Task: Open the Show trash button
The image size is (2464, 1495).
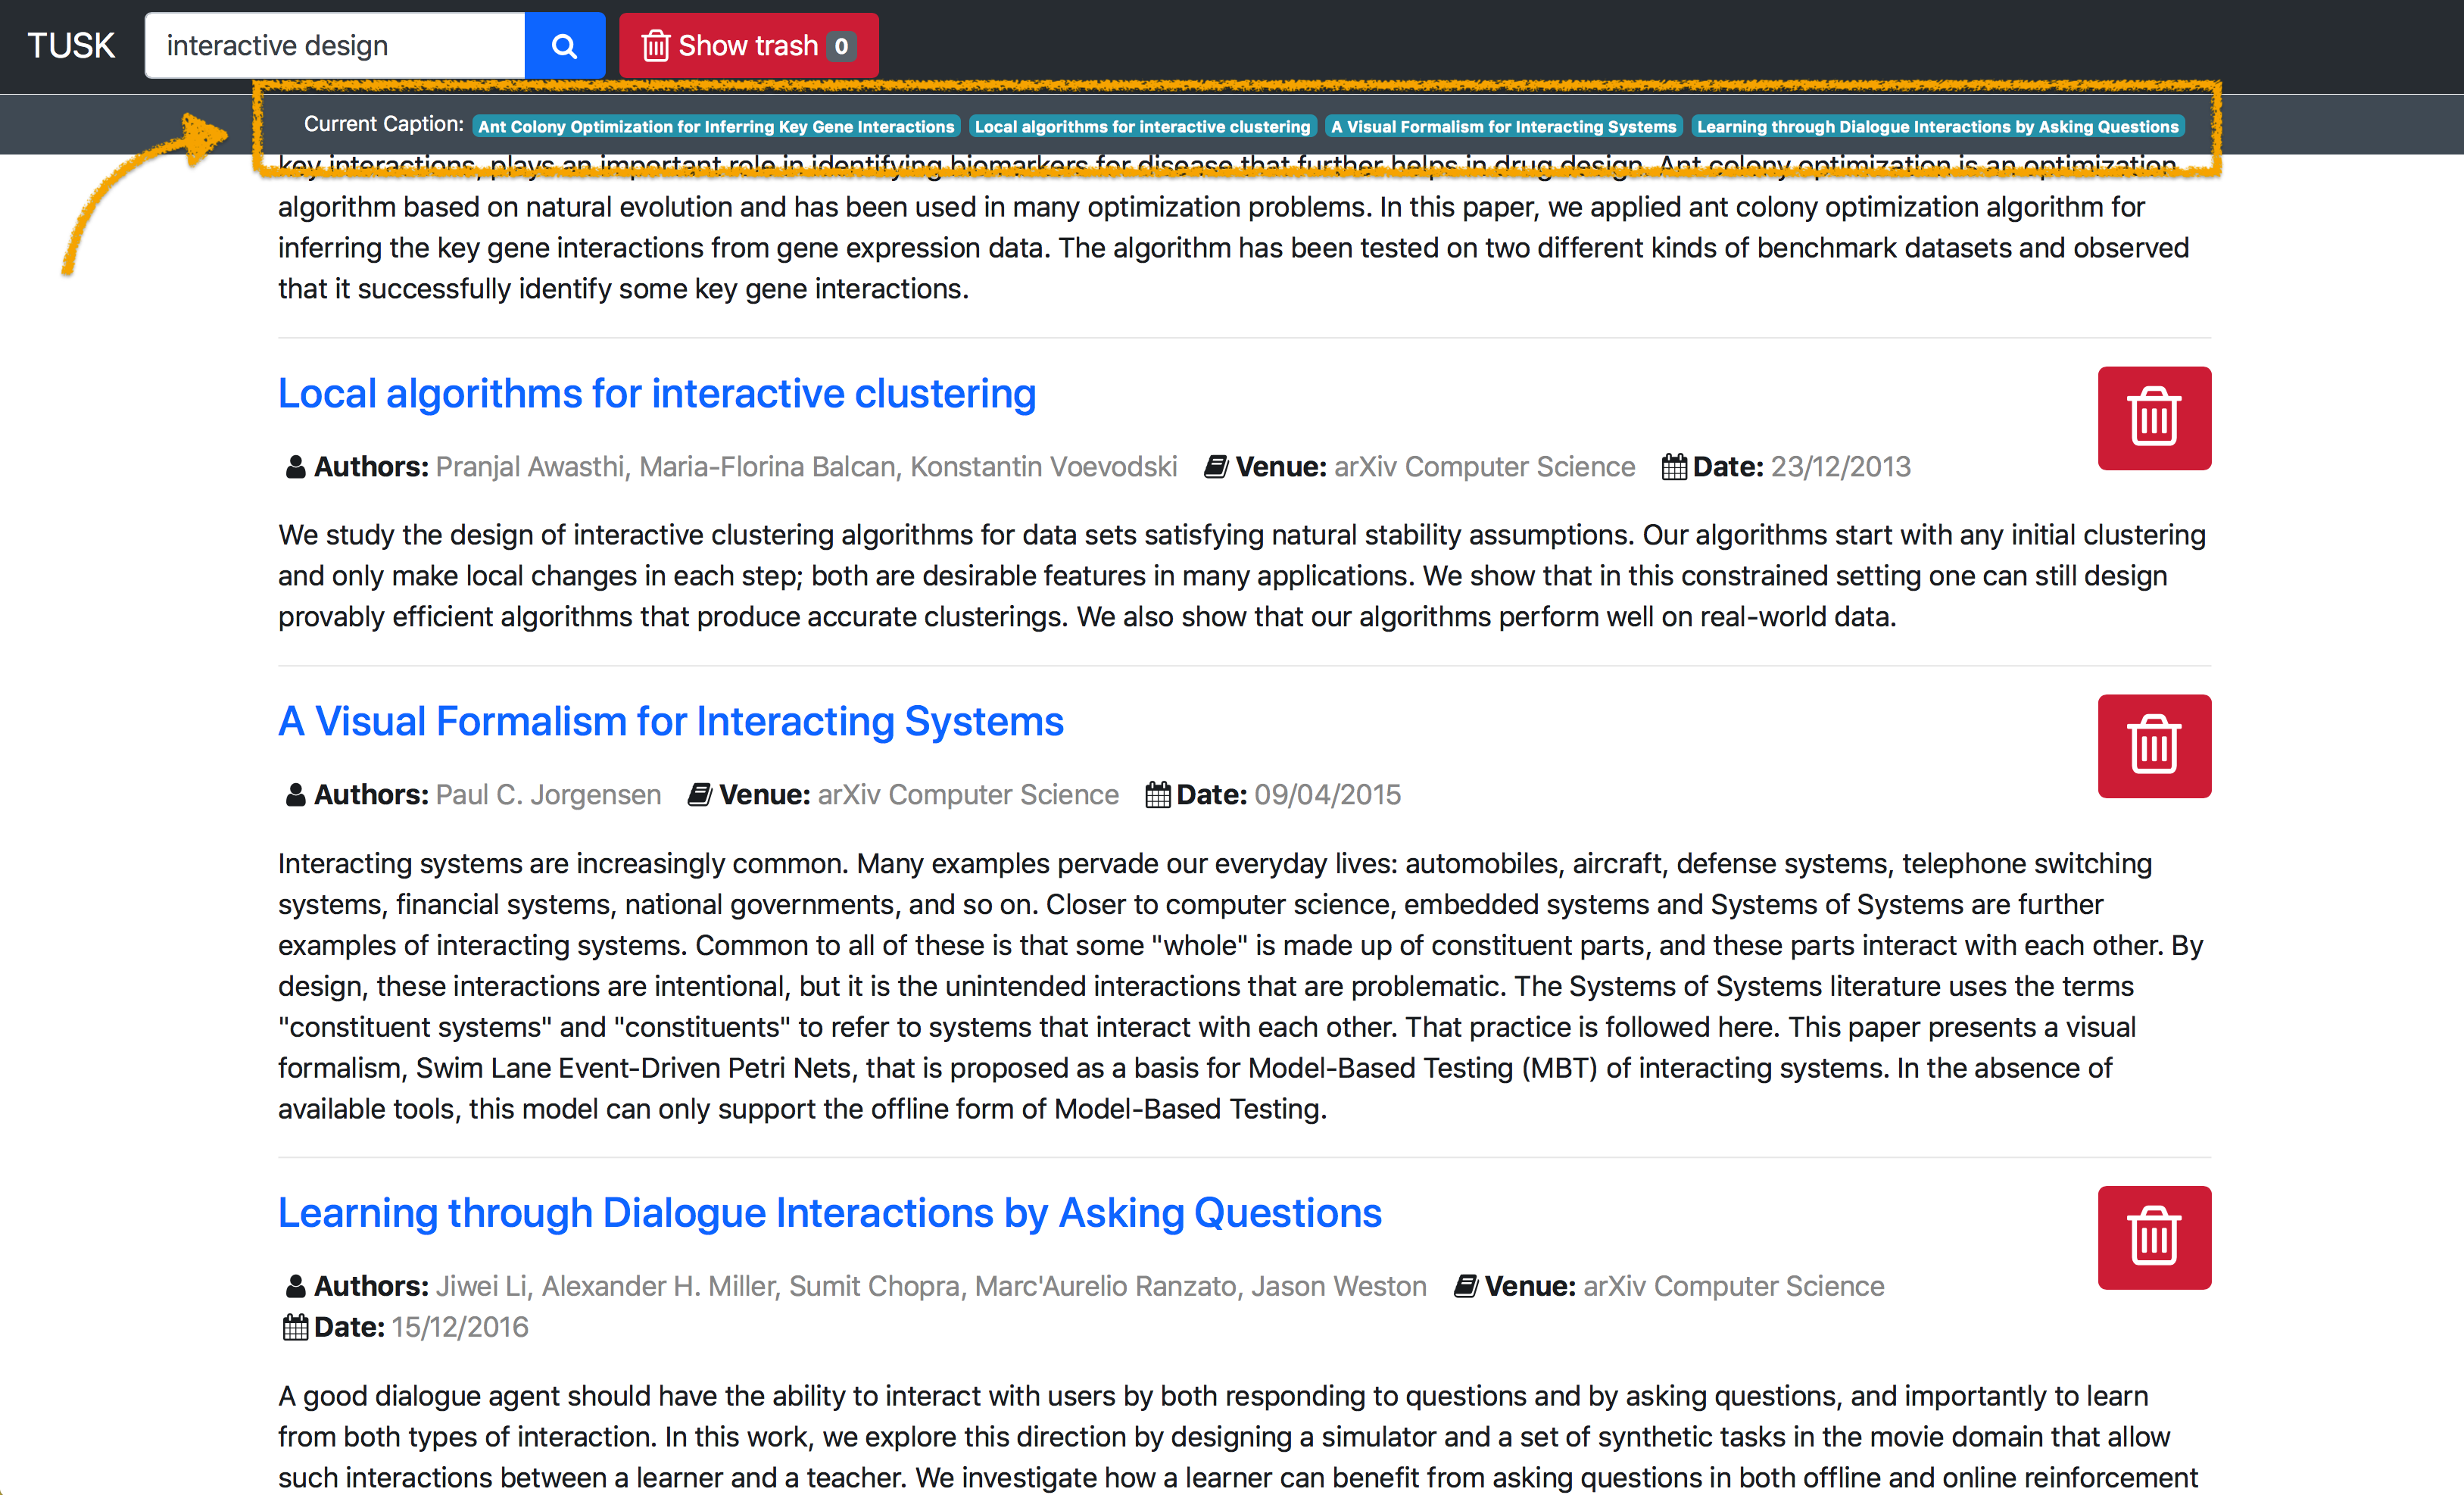Action: pyautogui.click(x=749, y=45)
